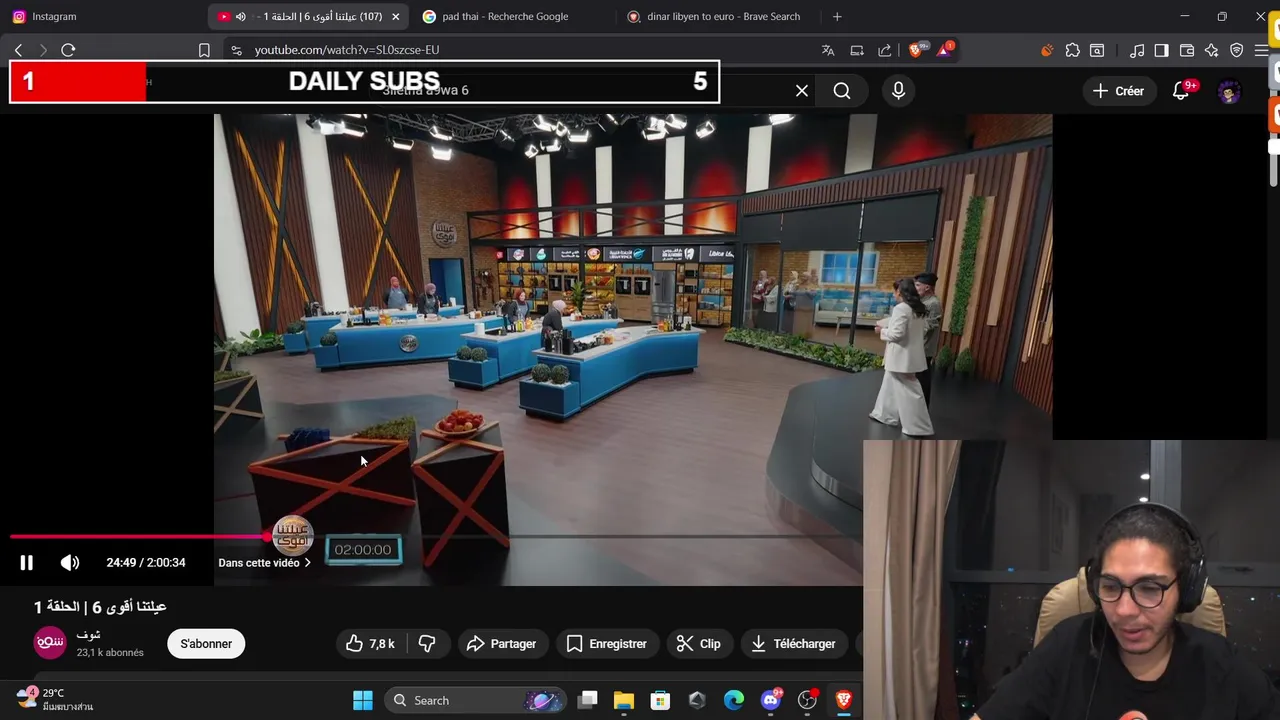
Task: Open the Créer menu
Action: (1118, 91)
